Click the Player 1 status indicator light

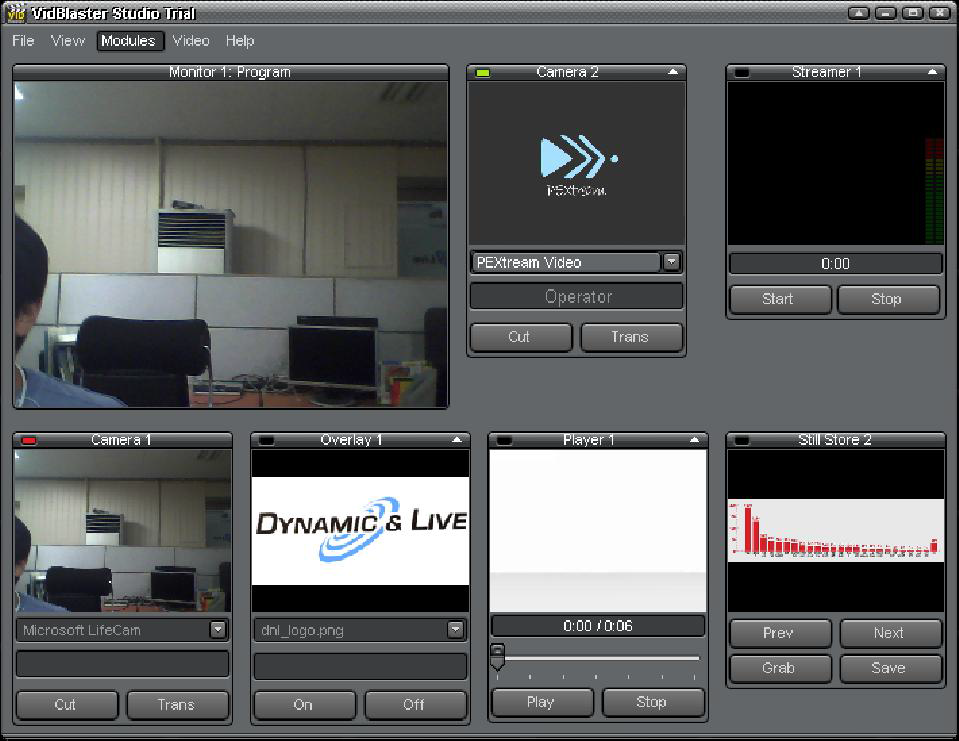pyautogui.click(x=504, y=440)
